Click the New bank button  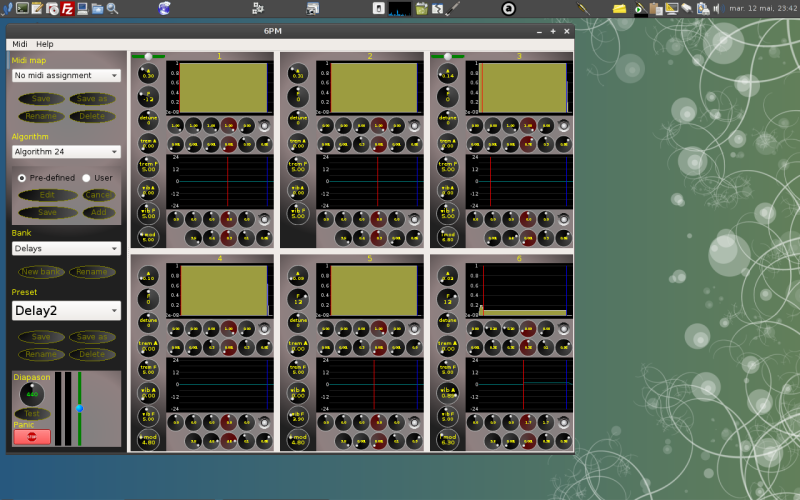(x=40, y=272)
